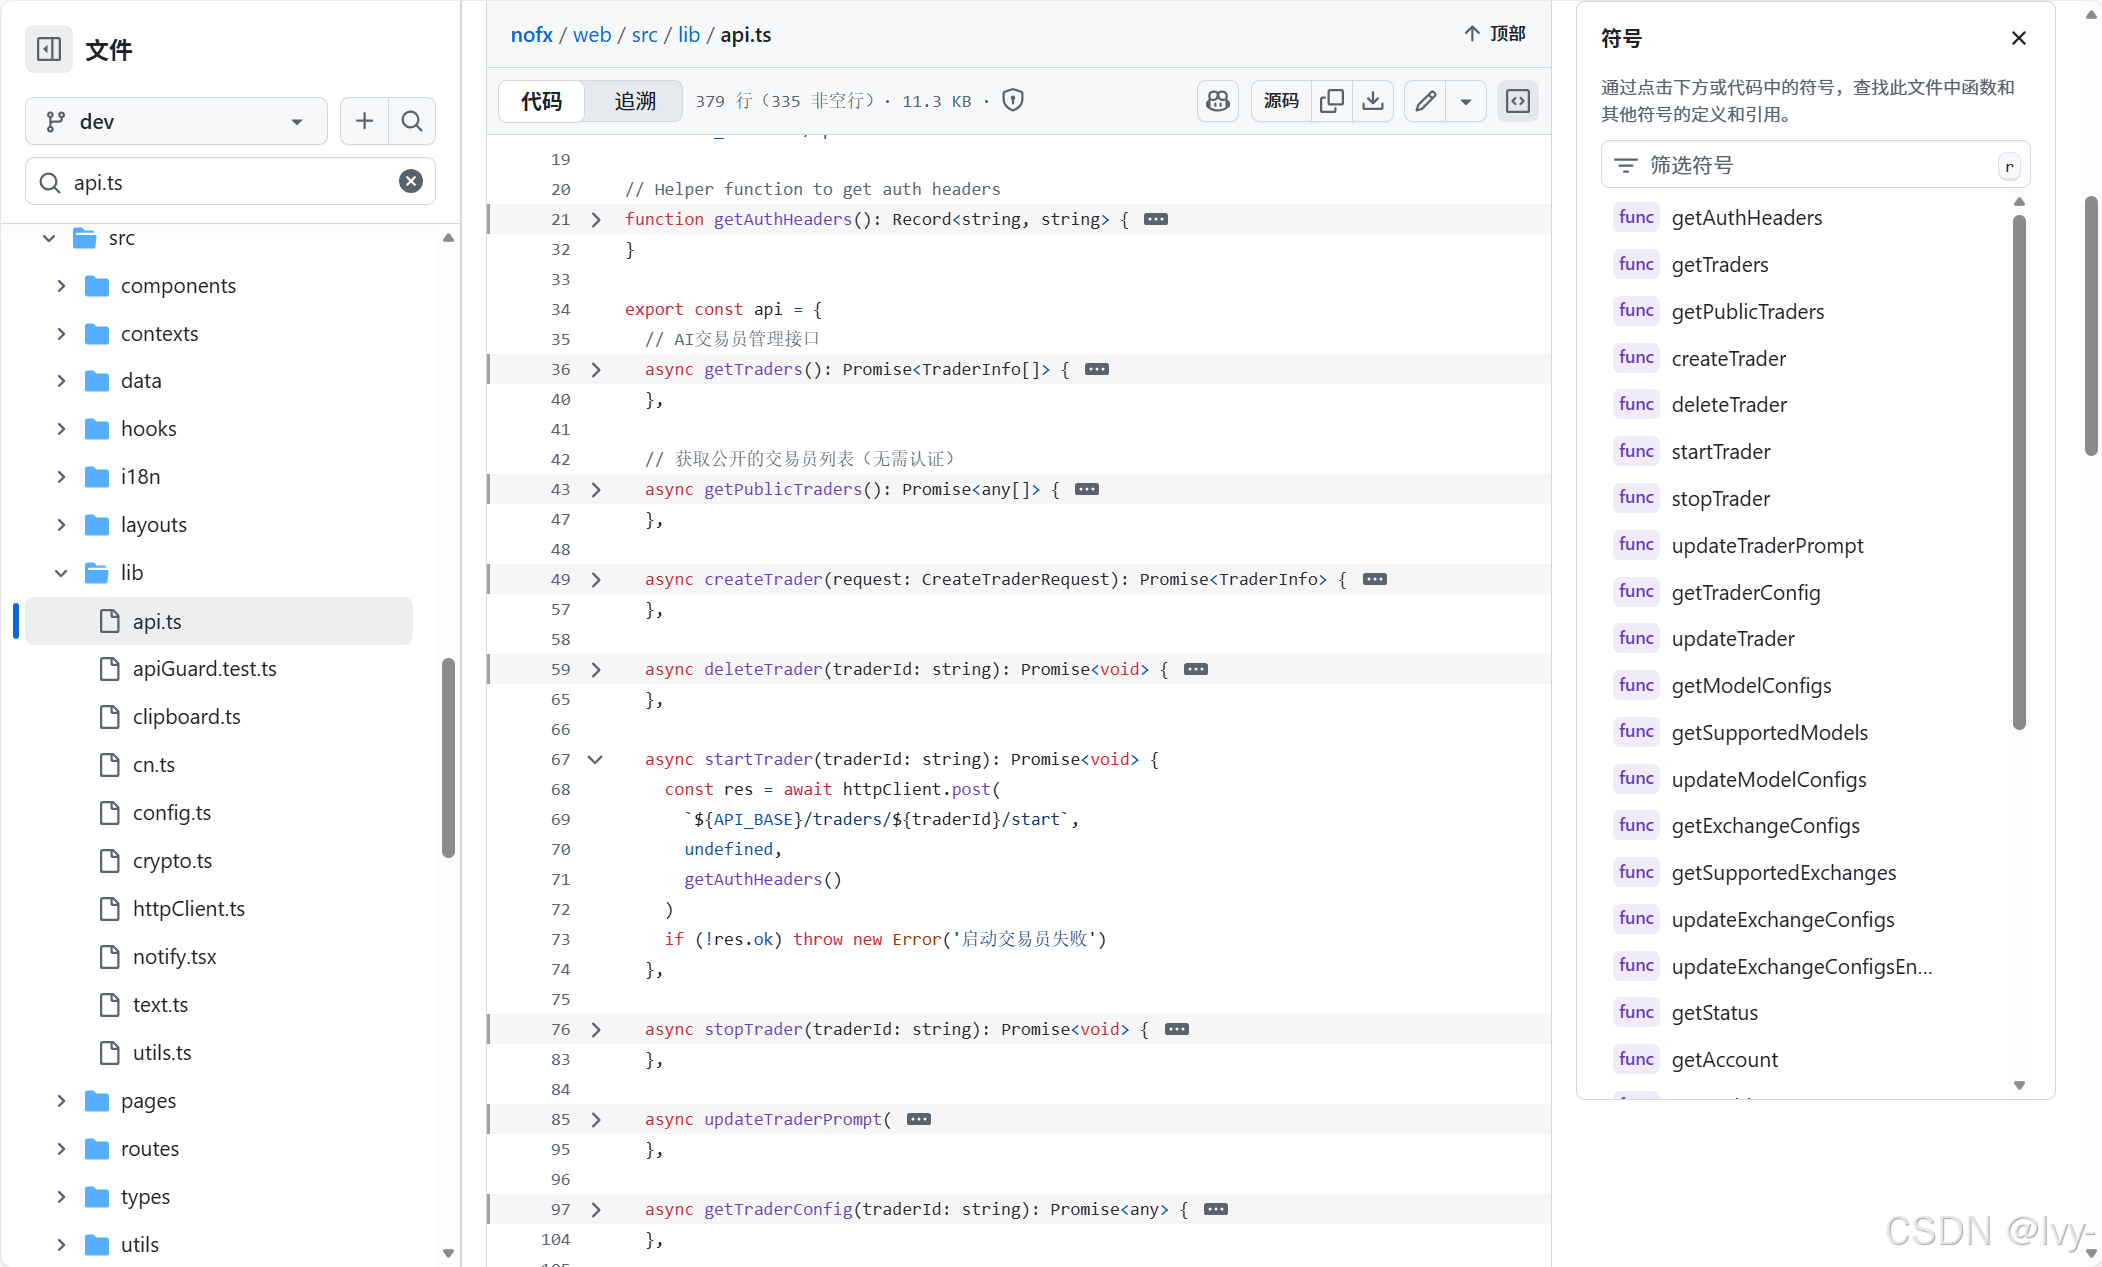Expand the components folder

click(61, 286)
